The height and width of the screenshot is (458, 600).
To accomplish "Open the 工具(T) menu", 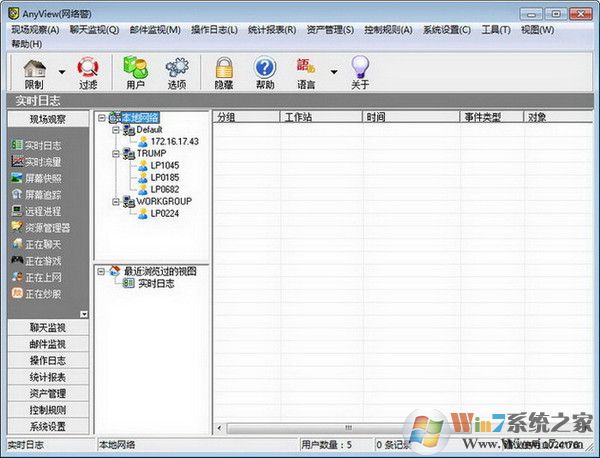I will (x=496, y=30).
